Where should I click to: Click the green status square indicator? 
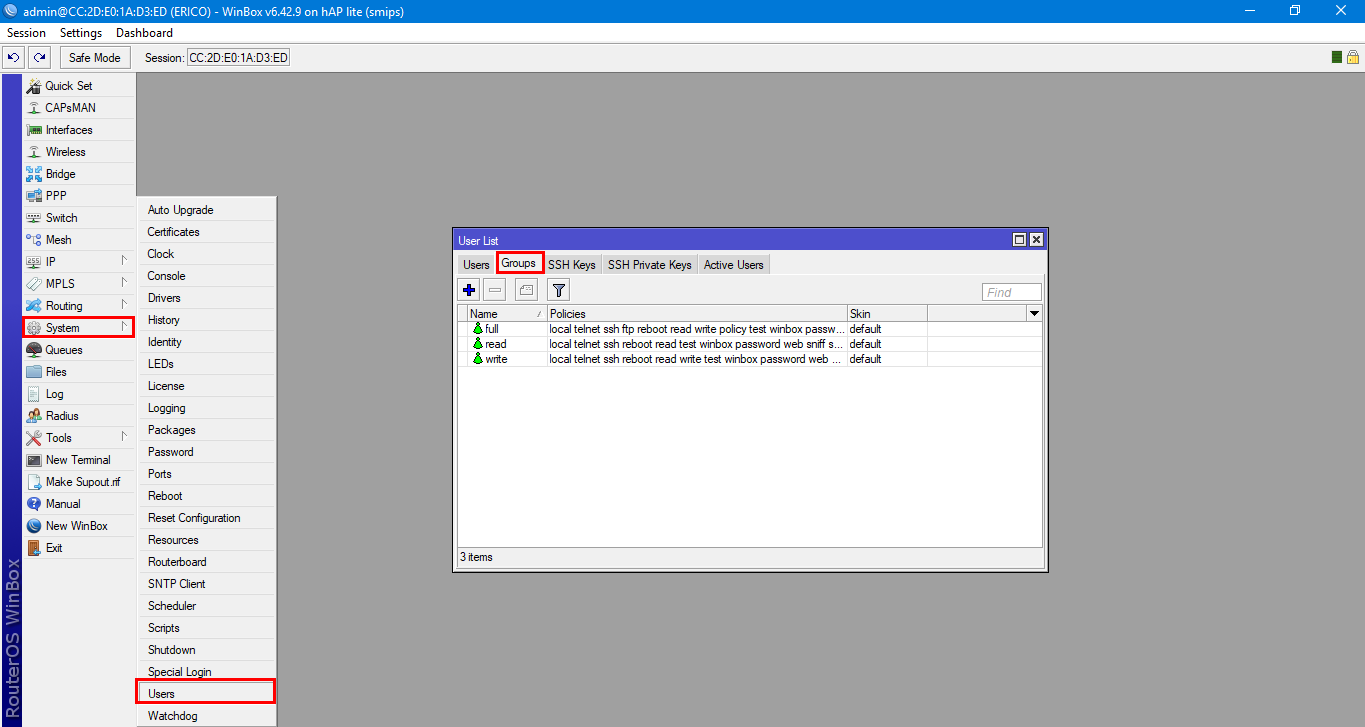(x=1337, y=58)
